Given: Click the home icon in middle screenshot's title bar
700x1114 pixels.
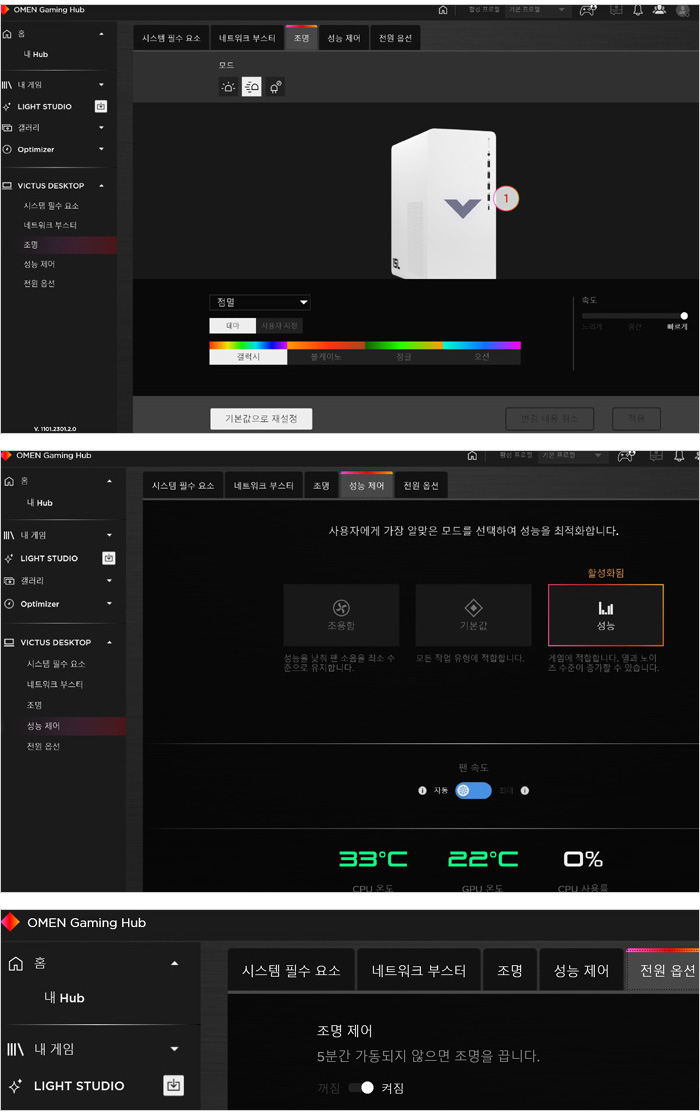Looking at the screenshot, I should (x=472, y=455).
